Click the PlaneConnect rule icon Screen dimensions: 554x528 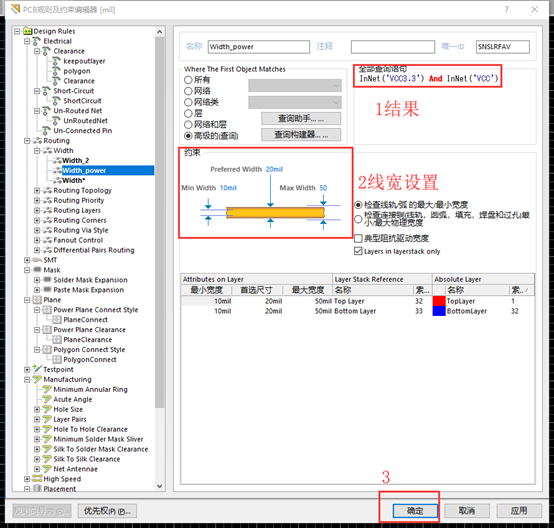[x=57, y=320]
